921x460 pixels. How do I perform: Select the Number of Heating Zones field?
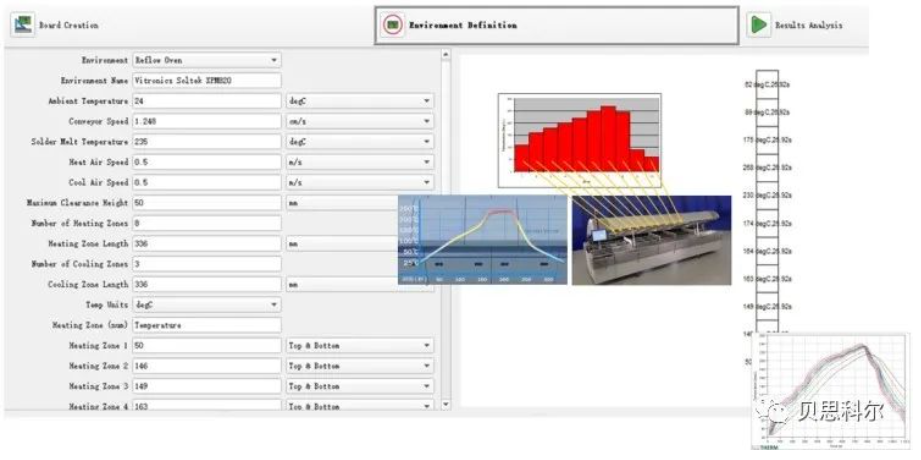(207, 223)
